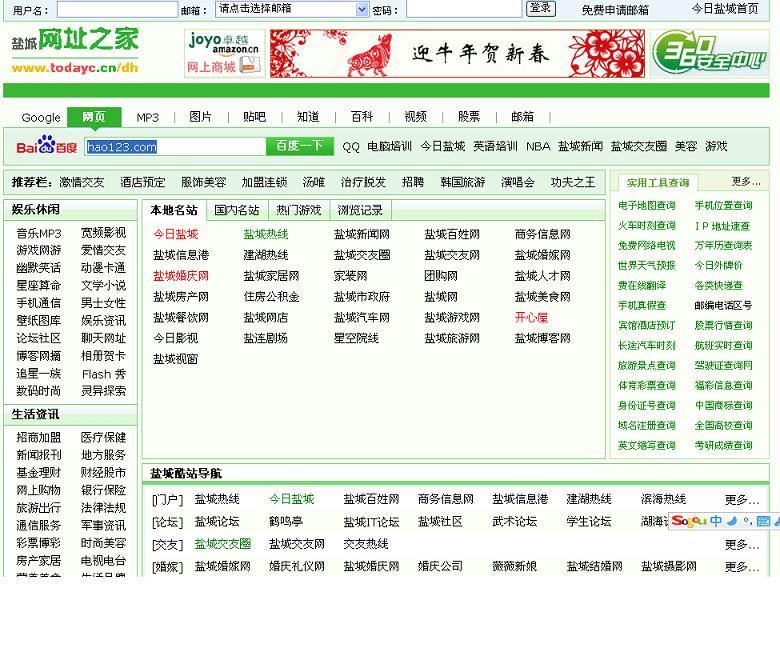The image size is (780, 664).
Task: Select the 网页 search tab
Action: tap(94, 117)
